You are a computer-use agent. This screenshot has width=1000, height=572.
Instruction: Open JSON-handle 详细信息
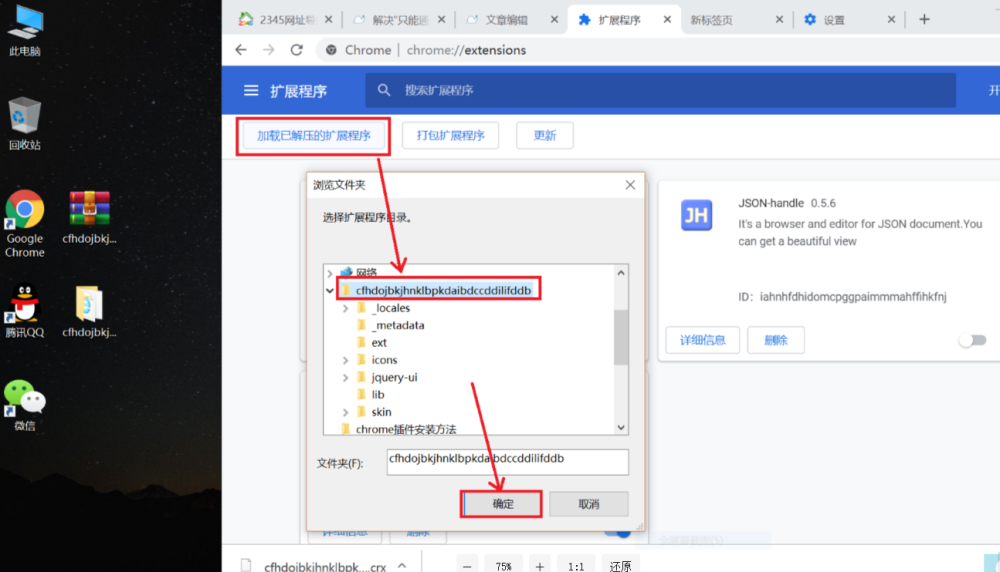click(702, 340)
